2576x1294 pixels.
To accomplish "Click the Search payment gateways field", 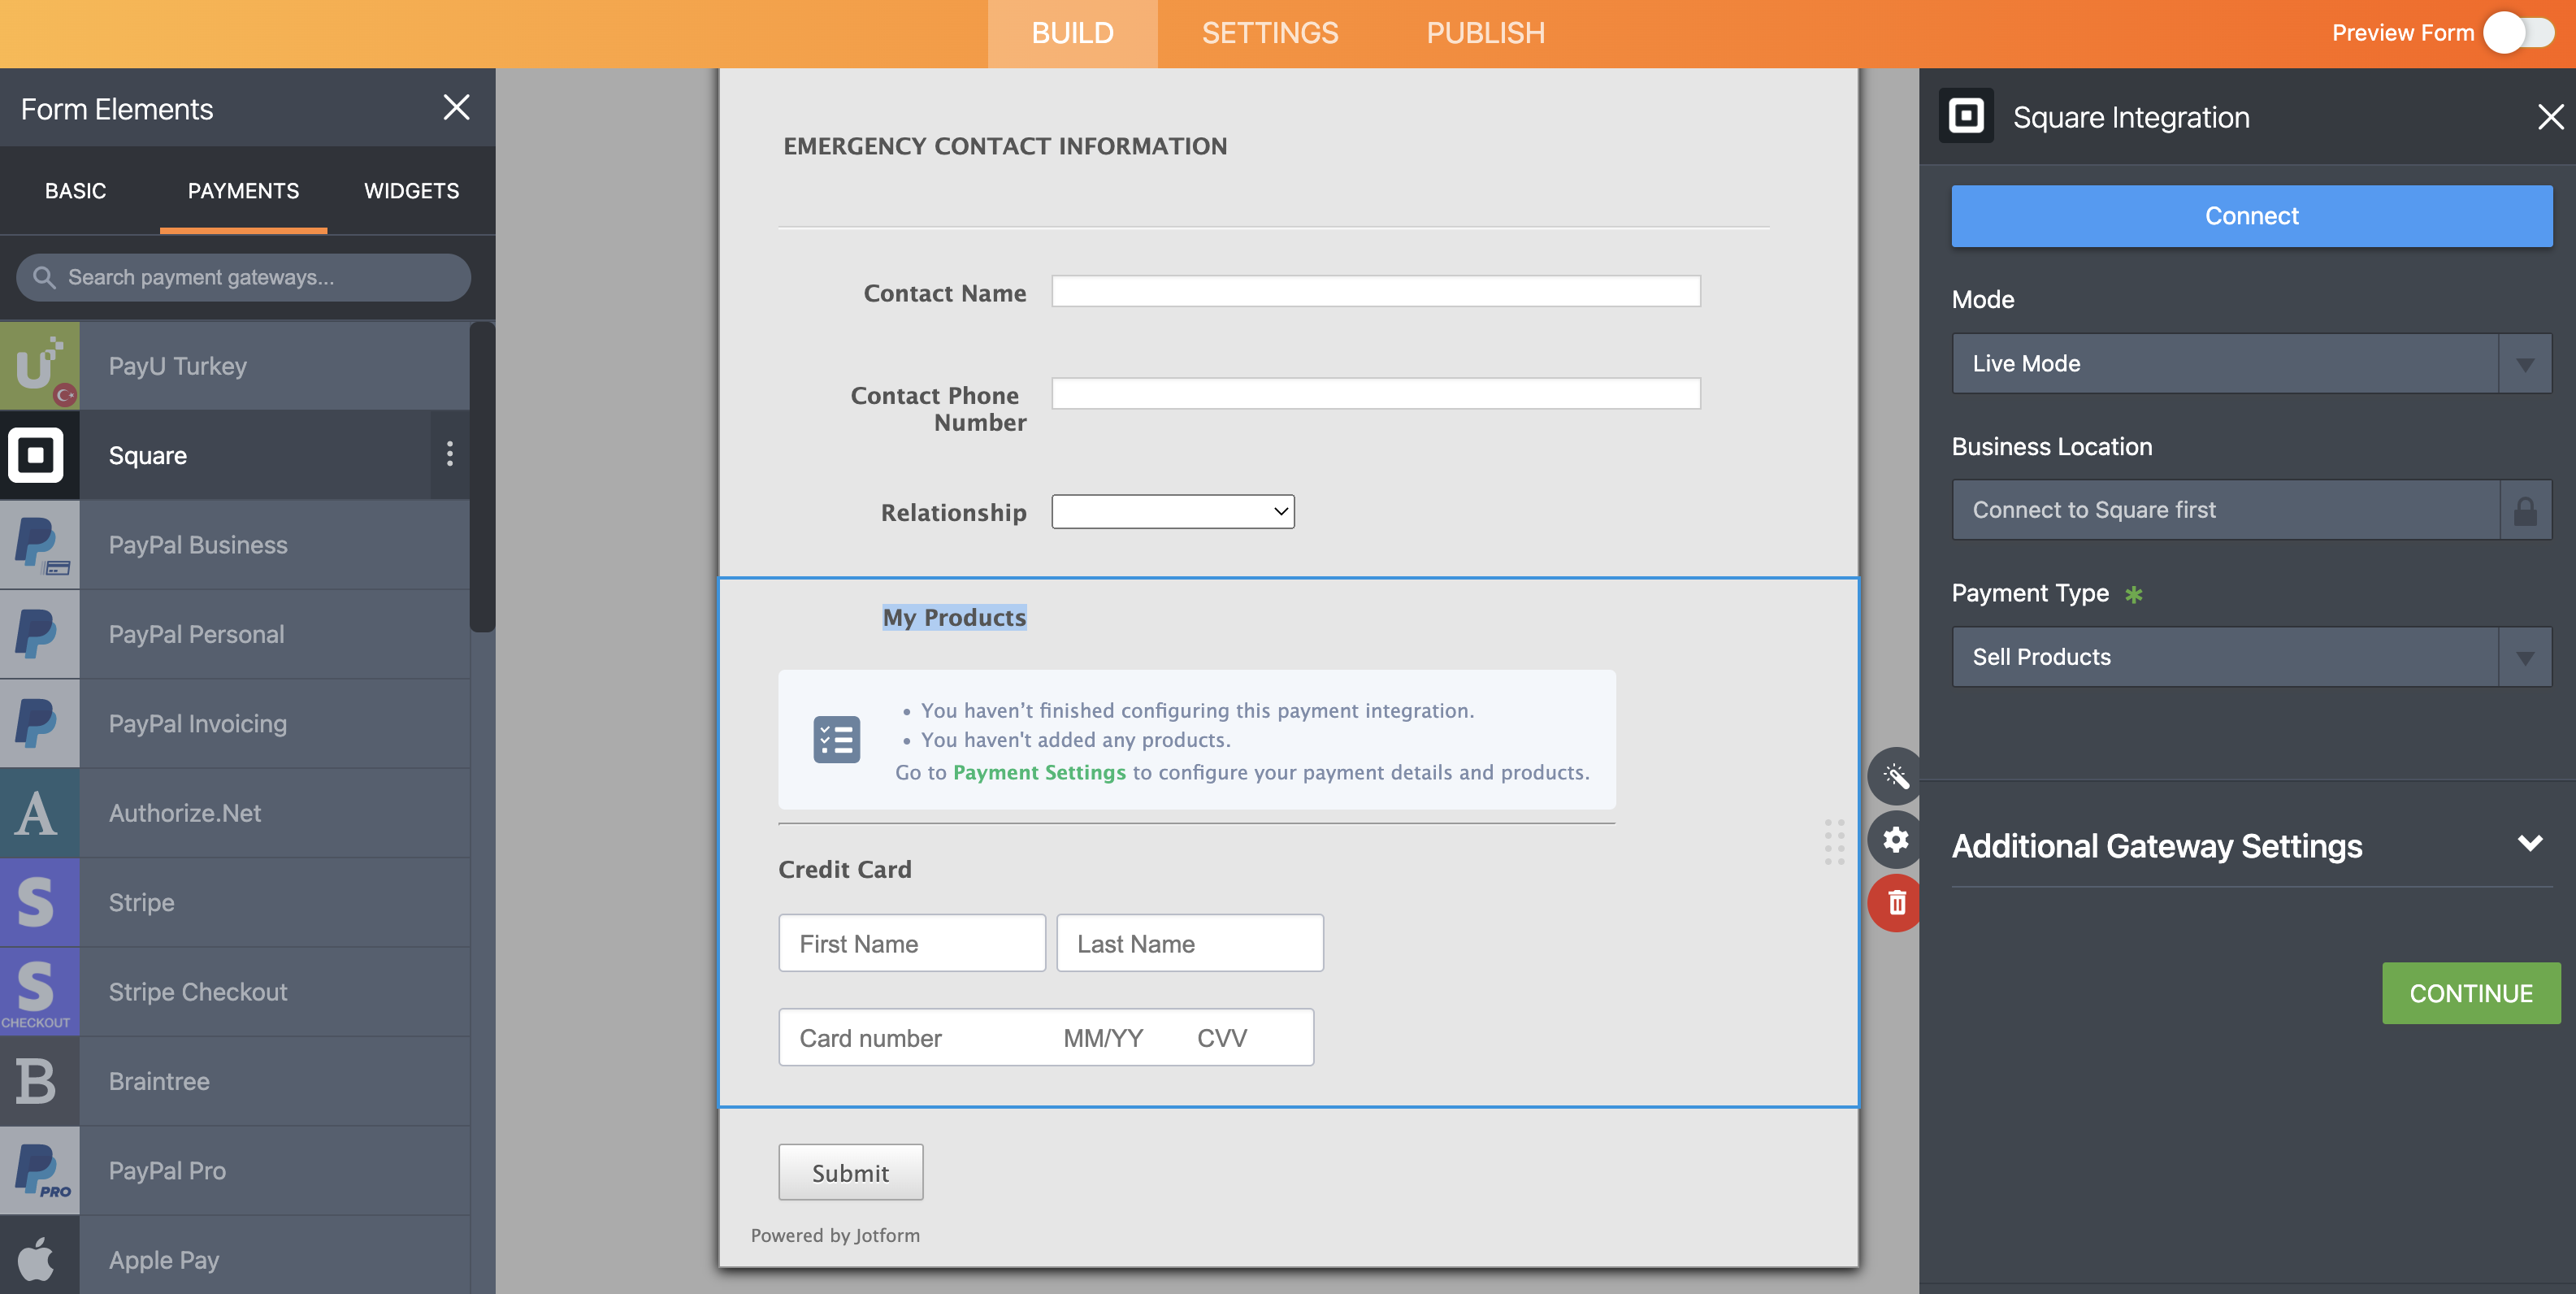I will point(243,277).
